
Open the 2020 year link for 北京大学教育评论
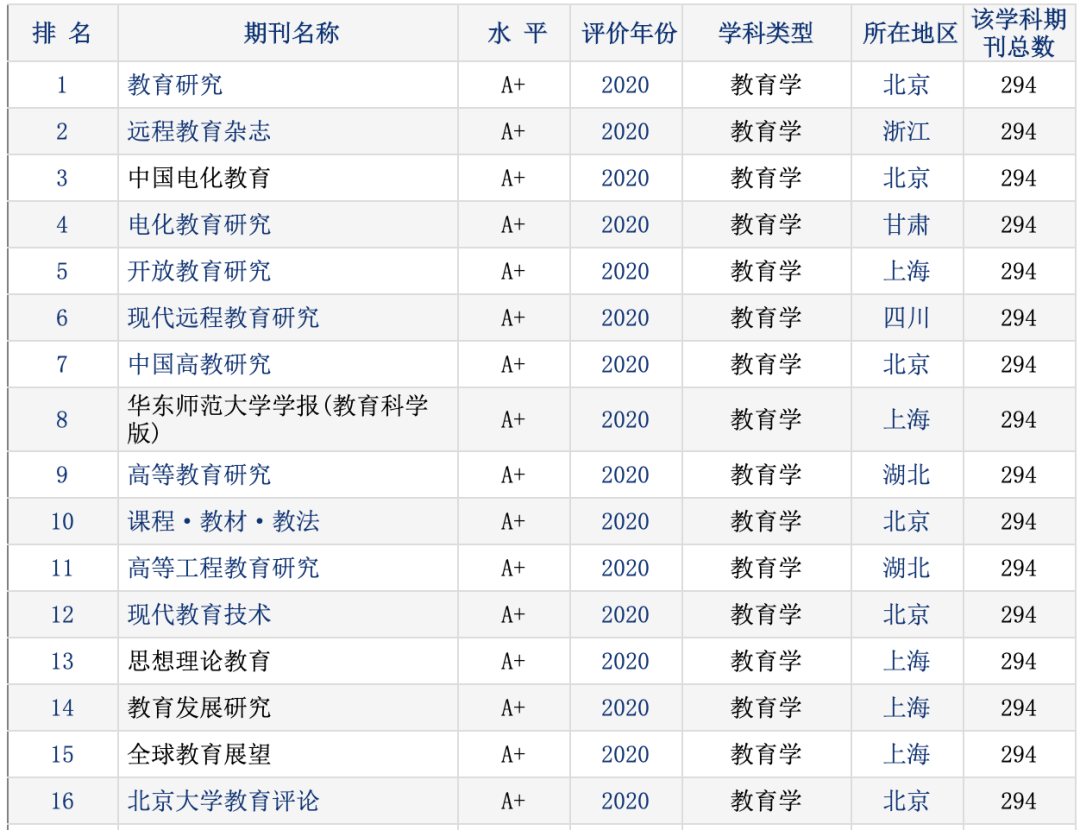pos(625,801)
